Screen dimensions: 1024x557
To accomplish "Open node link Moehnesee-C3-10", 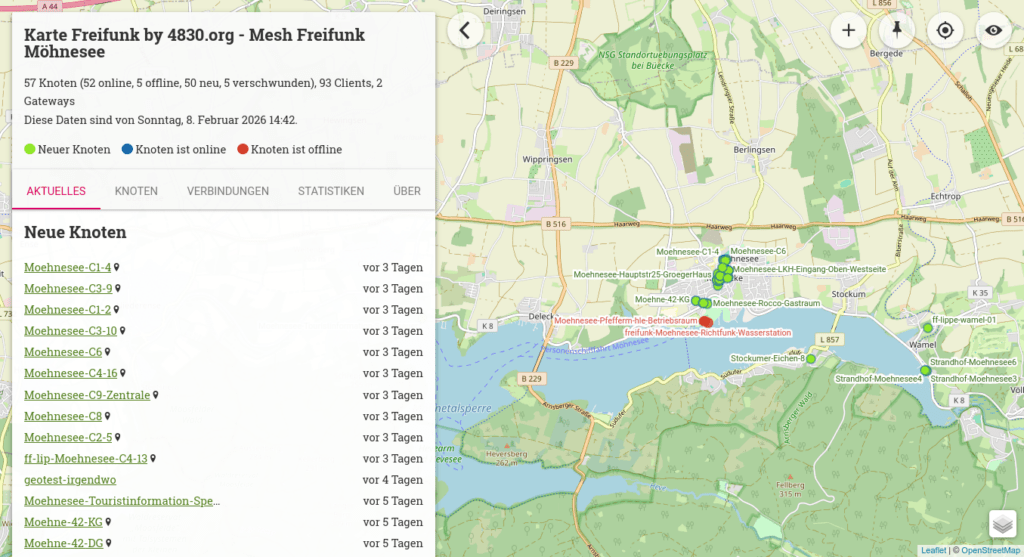I will [x=71, y=331].
